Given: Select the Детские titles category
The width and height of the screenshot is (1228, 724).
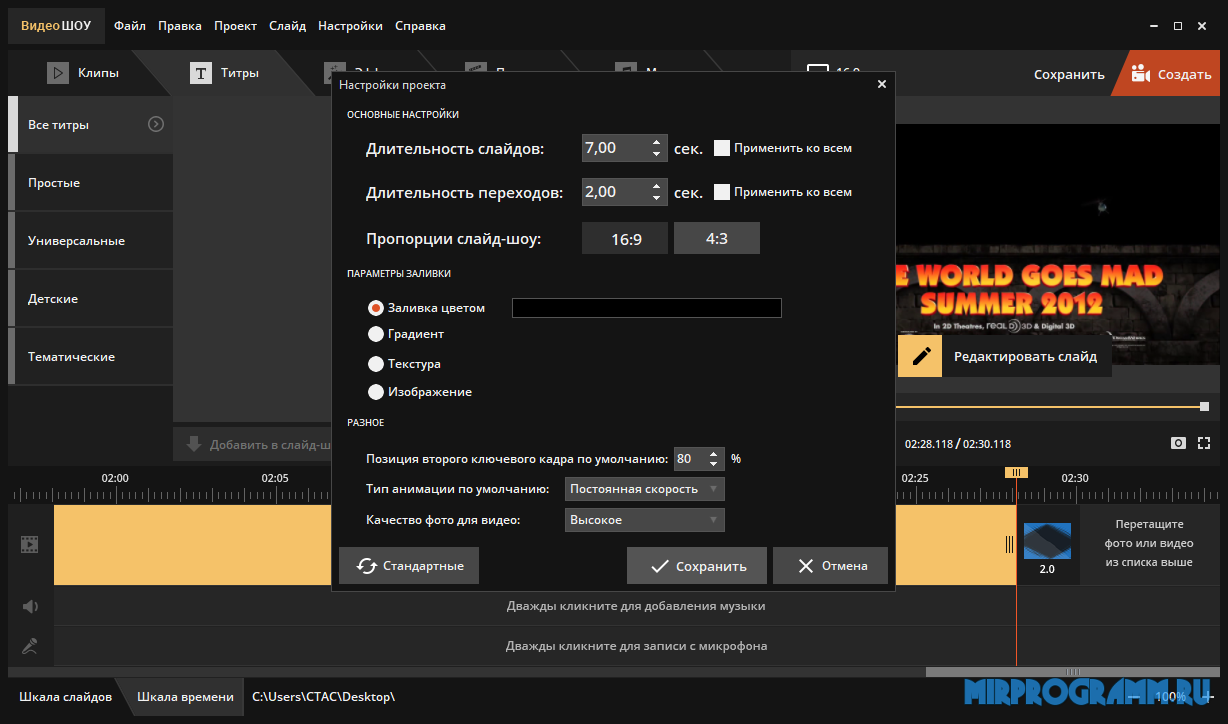Looking at the screenshot, I should [x=90, y=299].
